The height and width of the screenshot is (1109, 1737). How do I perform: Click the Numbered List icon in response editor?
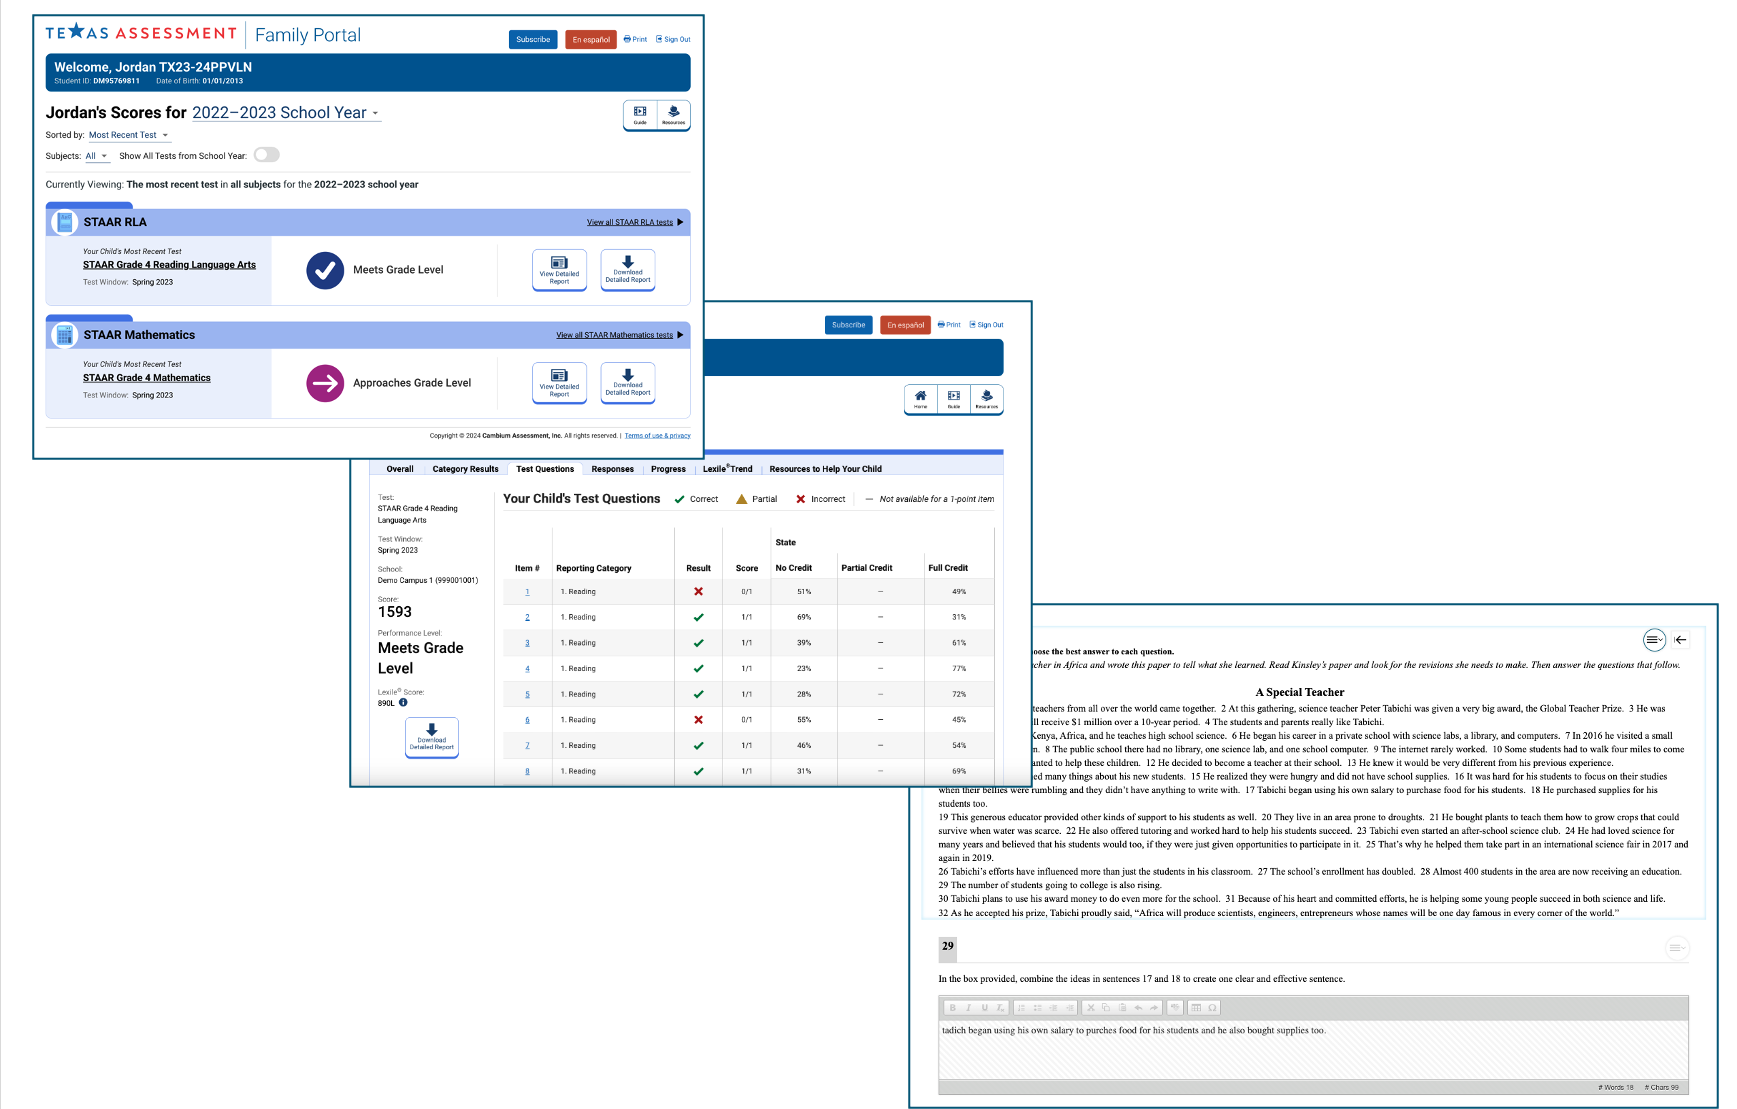tap(1022, 1008)
